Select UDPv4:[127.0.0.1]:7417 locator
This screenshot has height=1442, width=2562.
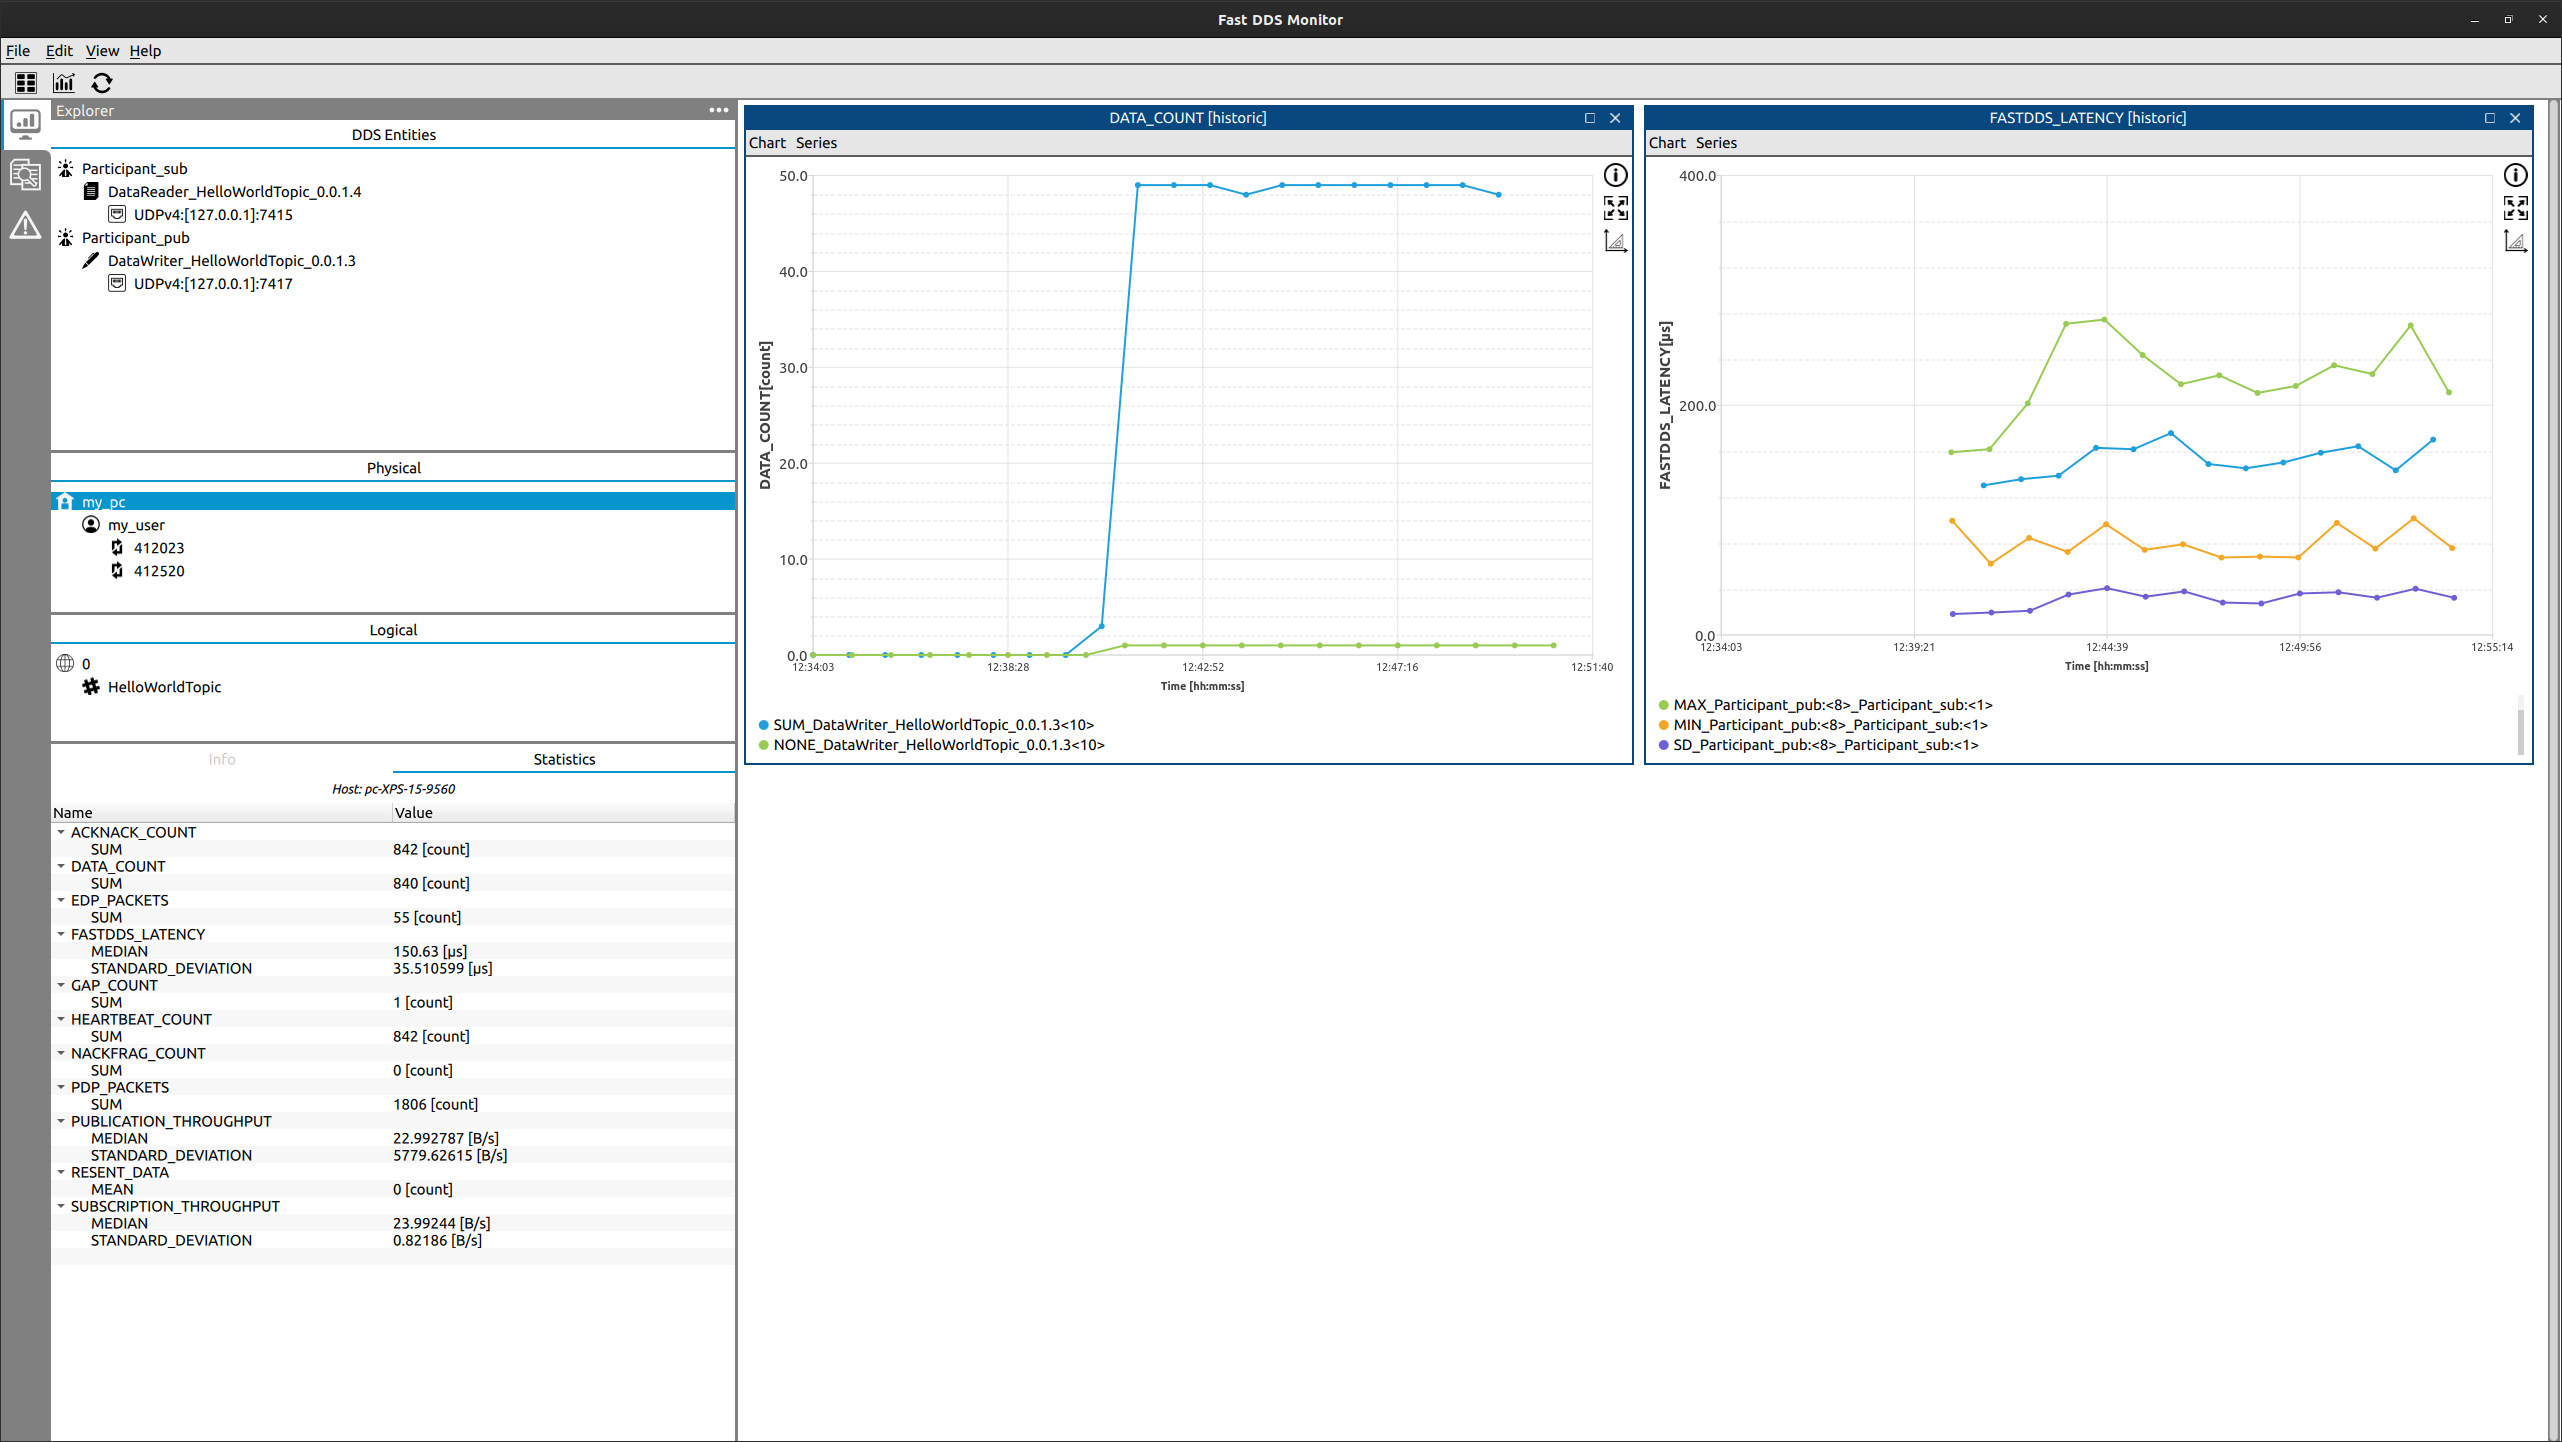click(213, 283)
